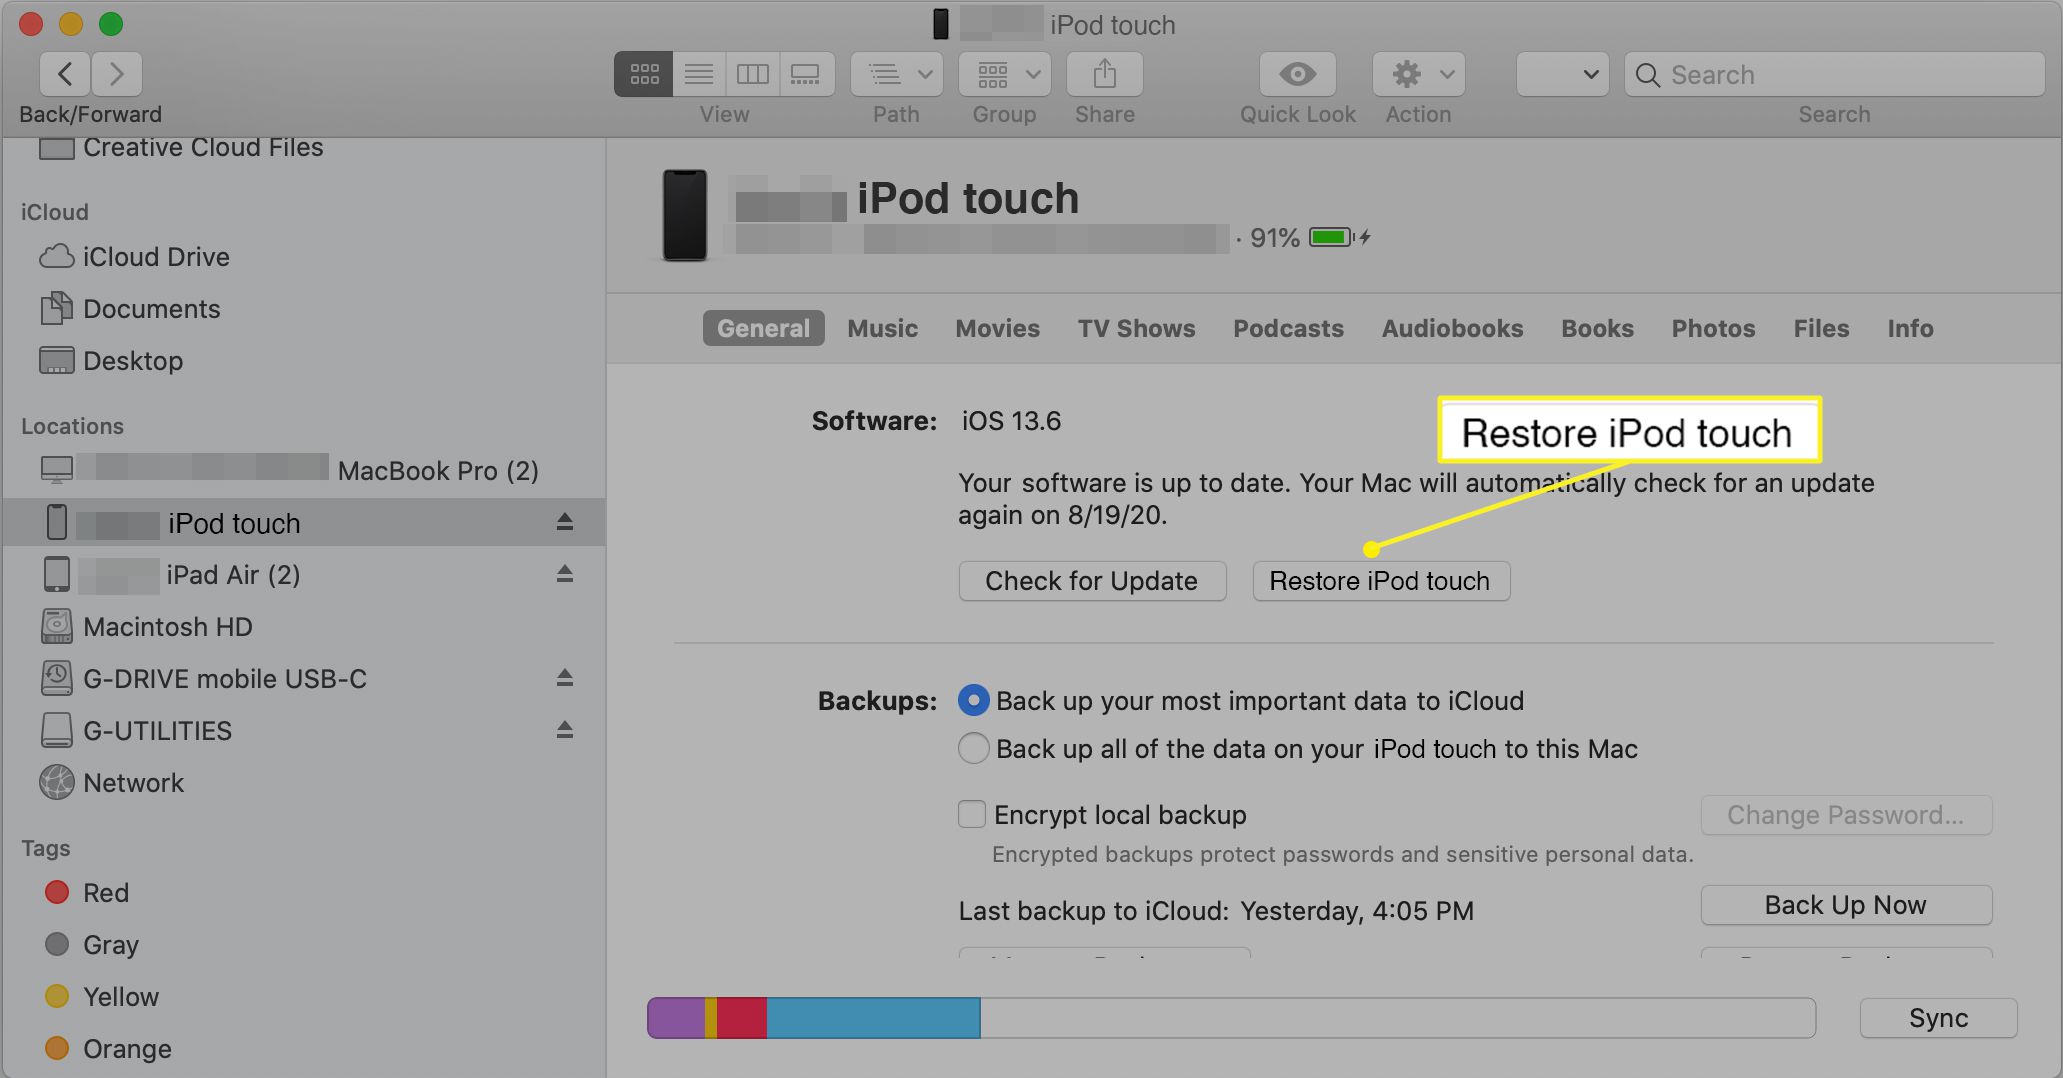Image resolution: width=2063 pixels, height=1078 pixels.
Task: Open Creative Cloud Files folder
Action: coord(181,148)
